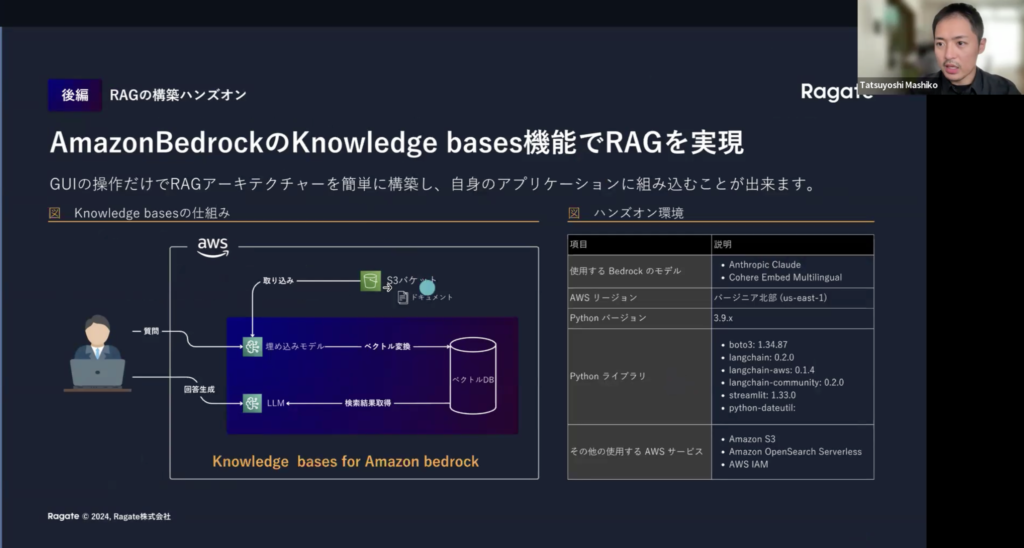
Task: Click the LLM text label
Action: (x=276, y=403)
